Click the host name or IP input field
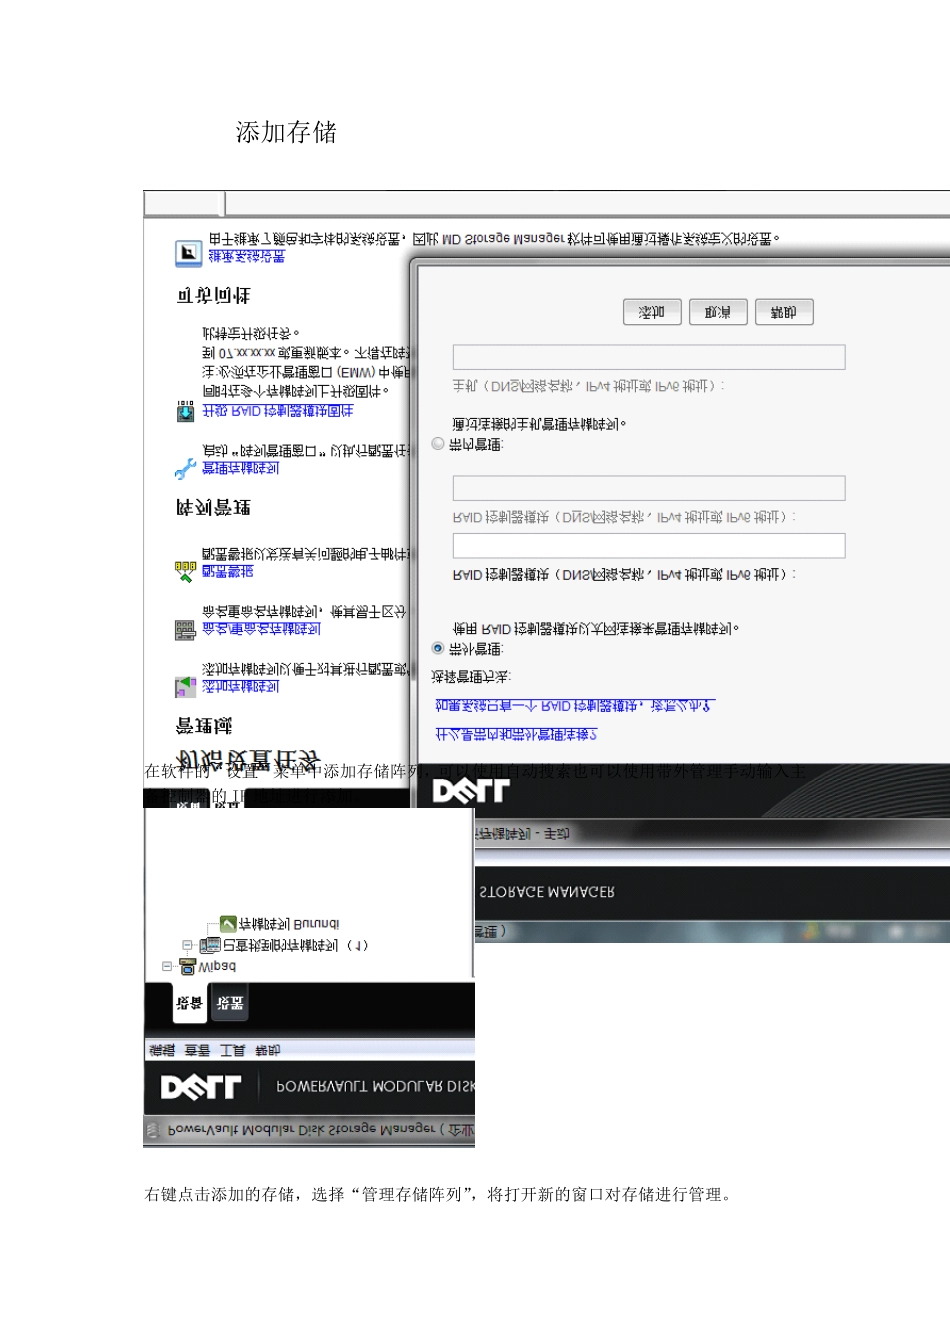Image resolution: width=950 pixels, height=1344 pixels. [x=649, y=357]
